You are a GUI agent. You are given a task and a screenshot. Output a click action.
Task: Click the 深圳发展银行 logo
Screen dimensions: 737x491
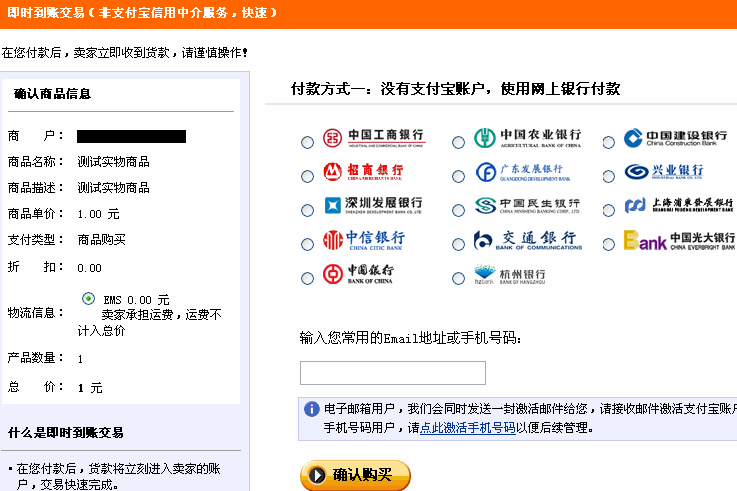pyautogui.click(x=373, y=205)
